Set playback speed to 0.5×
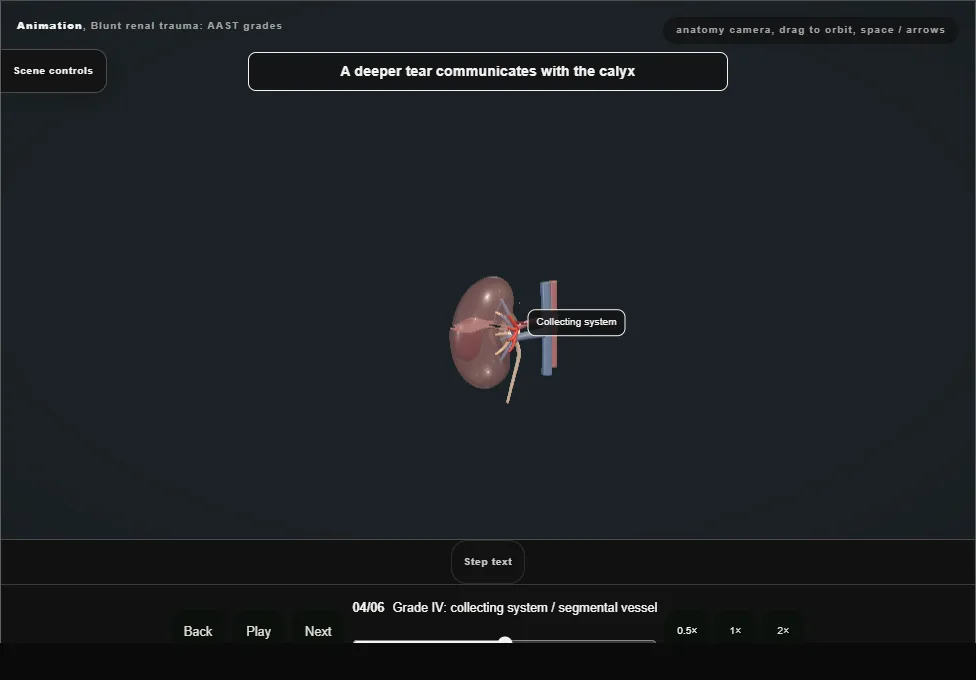 (x=687, y=630)
